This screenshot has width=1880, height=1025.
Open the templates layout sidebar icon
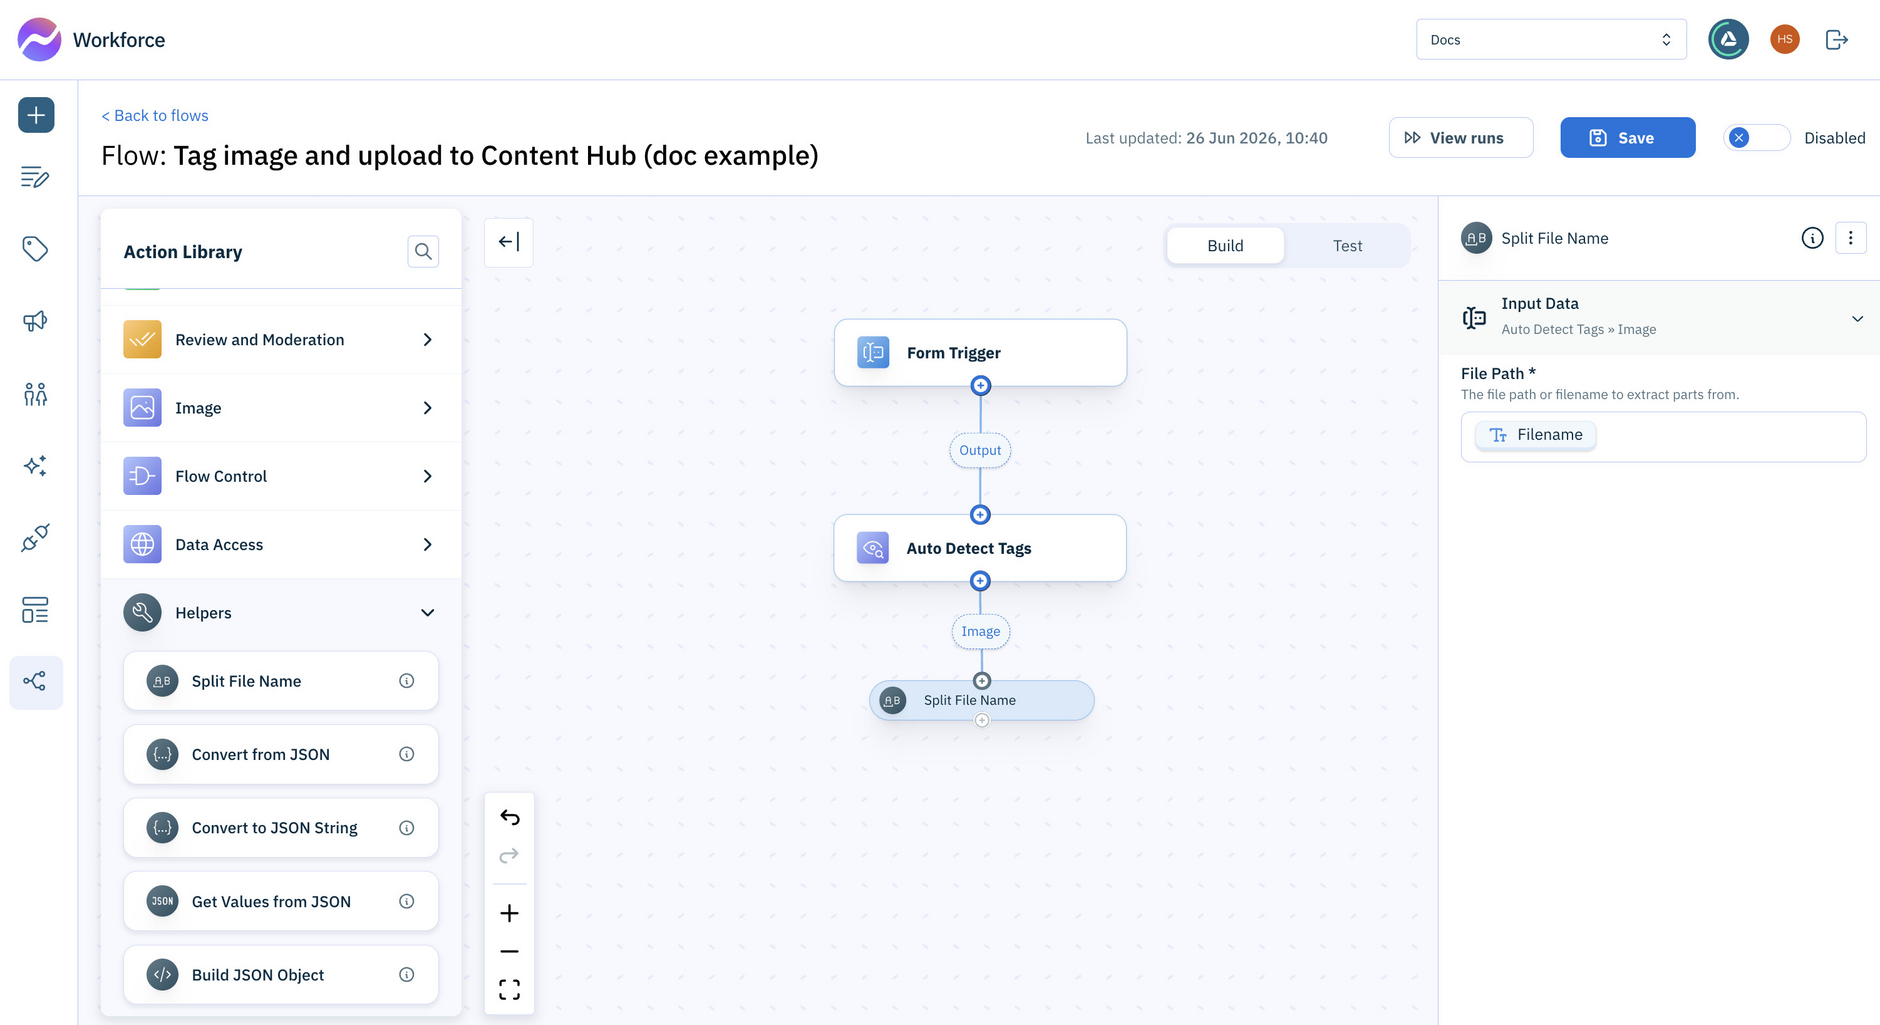[35, 610]
